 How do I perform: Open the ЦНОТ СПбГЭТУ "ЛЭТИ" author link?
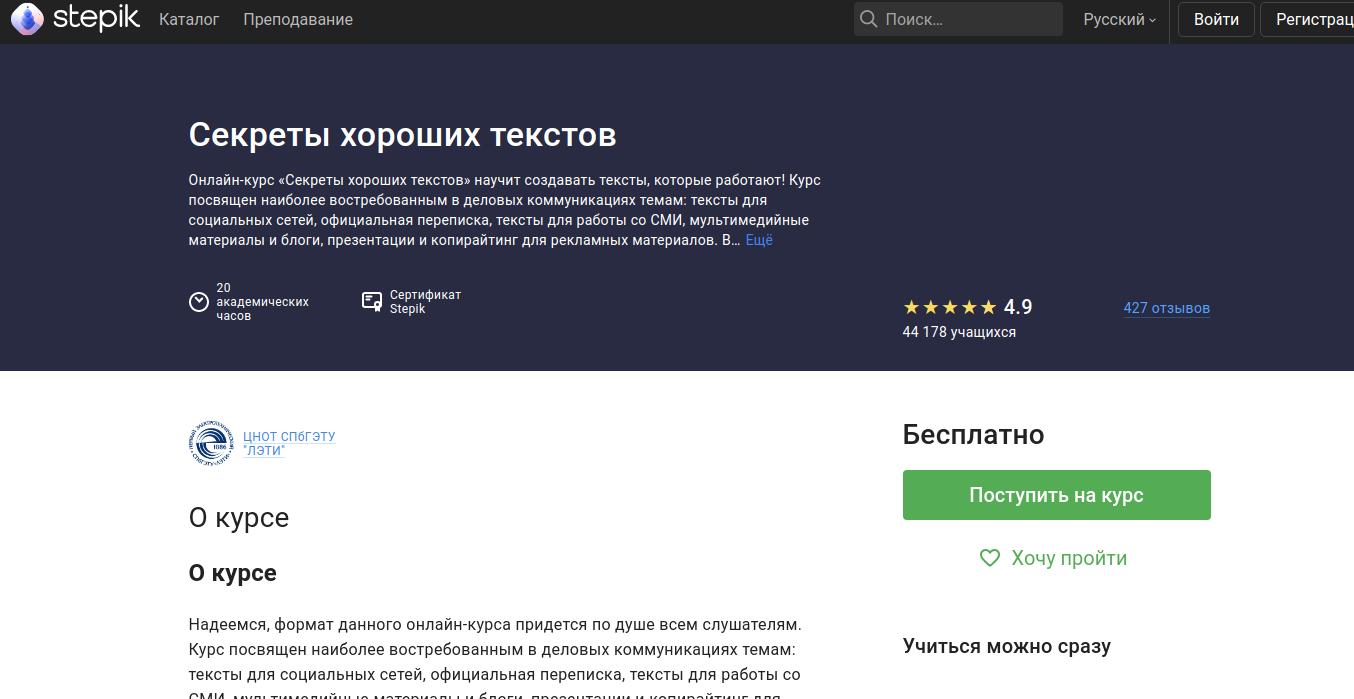pos(289,444)
